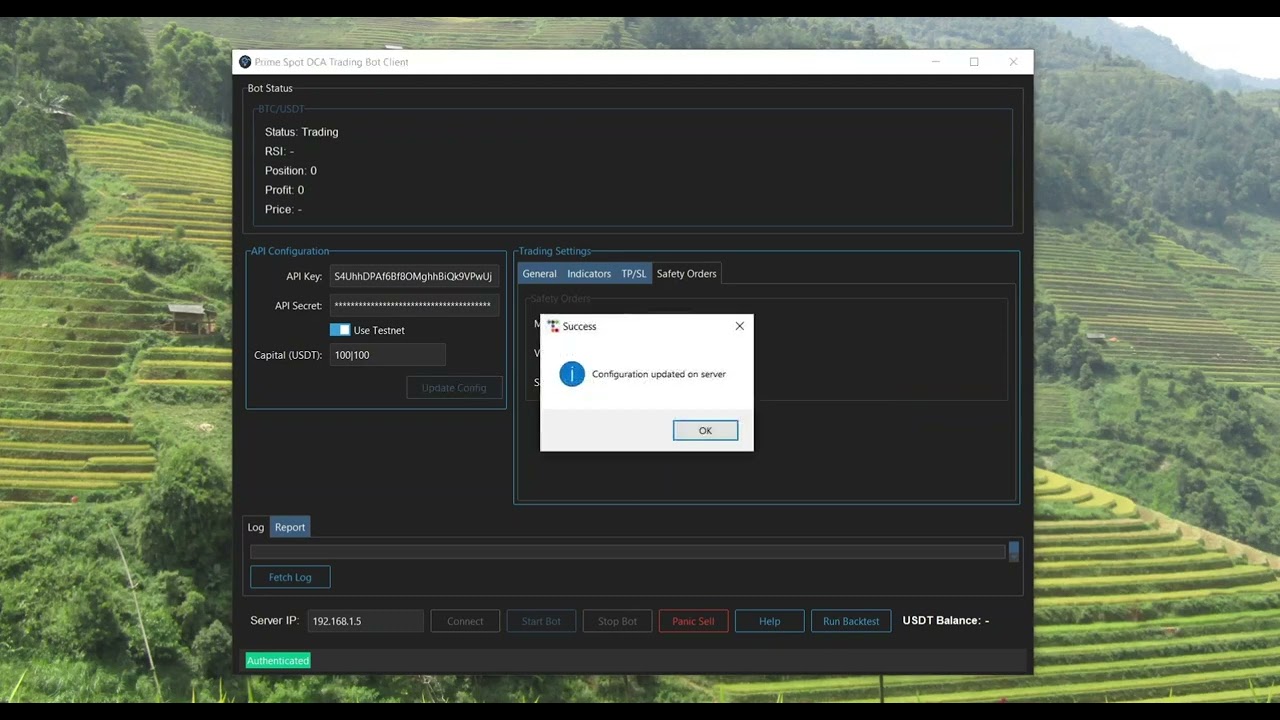The height and width of the screenshot is (720, 1280).
Task: Close the trading bot window
Action: pos(1013,62)
